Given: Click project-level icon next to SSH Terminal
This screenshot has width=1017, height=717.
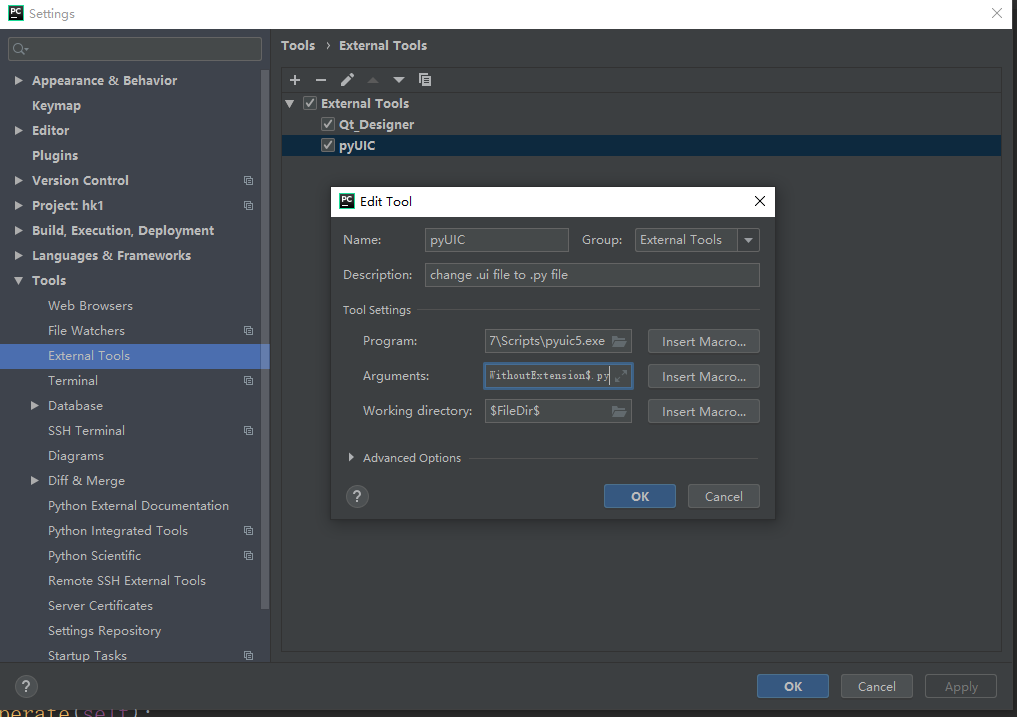Looking at the screenshot, I should 248,431.
